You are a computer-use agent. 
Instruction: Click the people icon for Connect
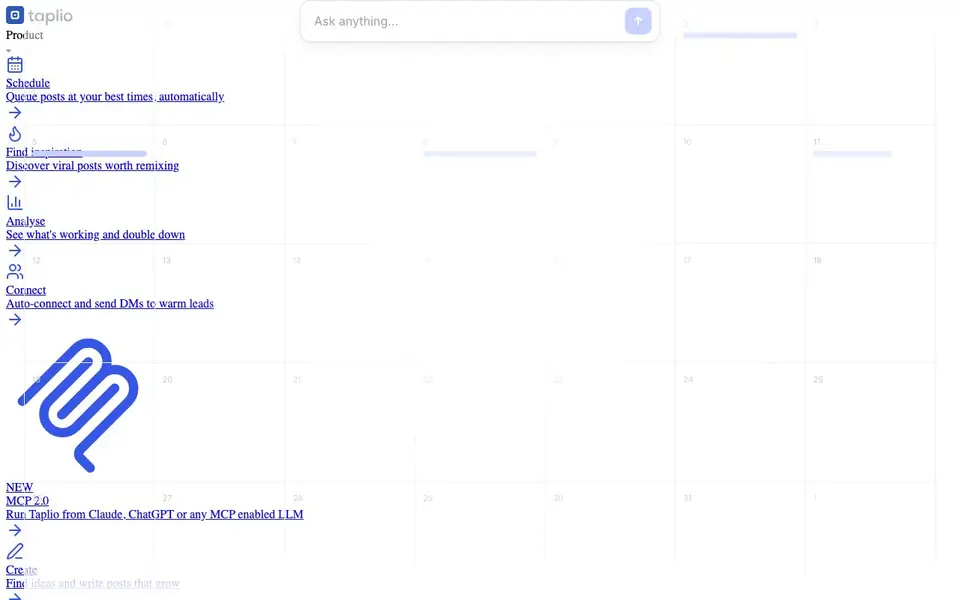coord(15,271)
